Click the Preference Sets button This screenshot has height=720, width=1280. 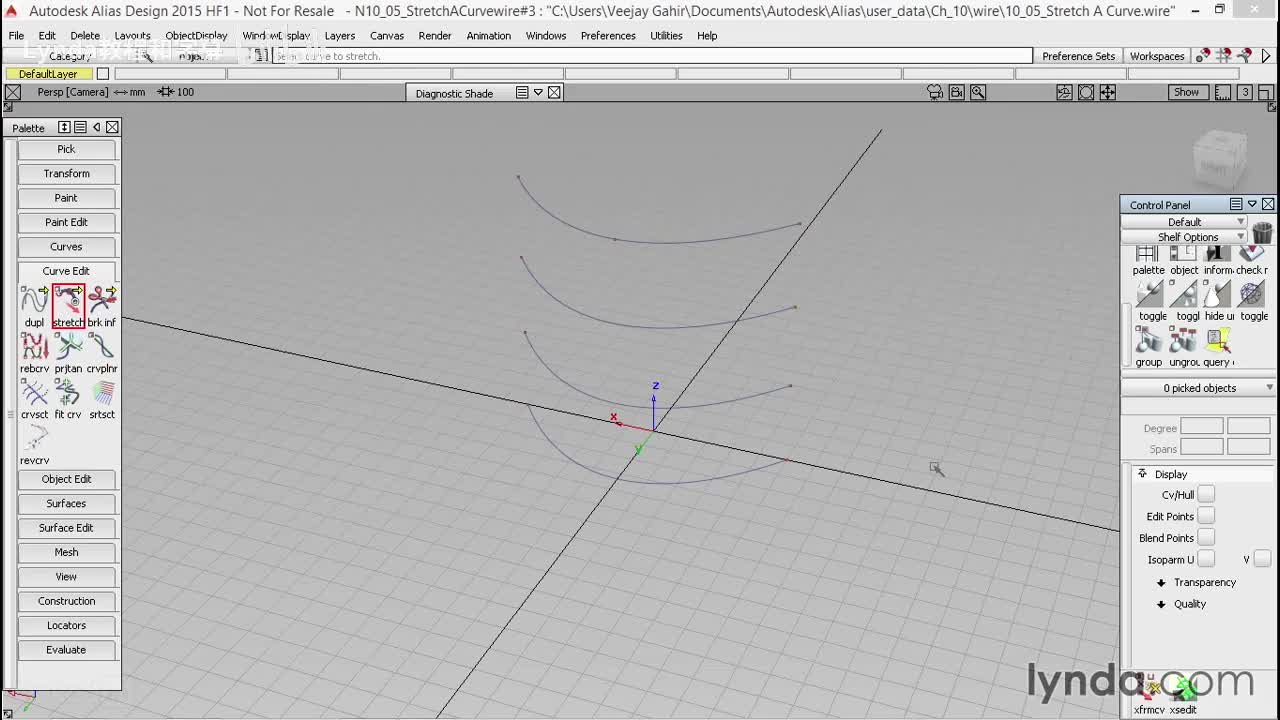click(1078, 56)
